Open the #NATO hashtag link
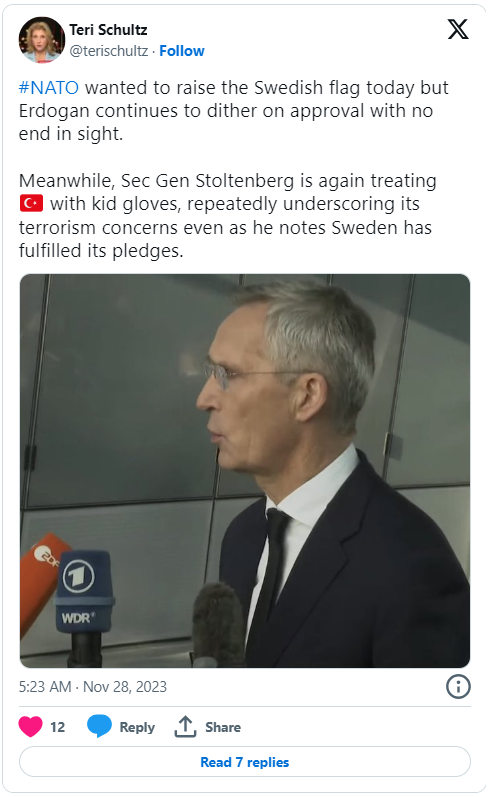Image resolution: width=496 pixels, height=797 pixels. (49, 87)
